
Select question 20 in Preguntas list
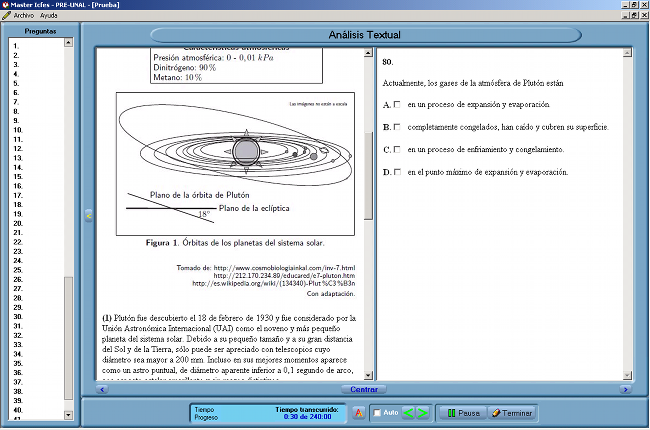pyautogui.click(x=18, y=223)
